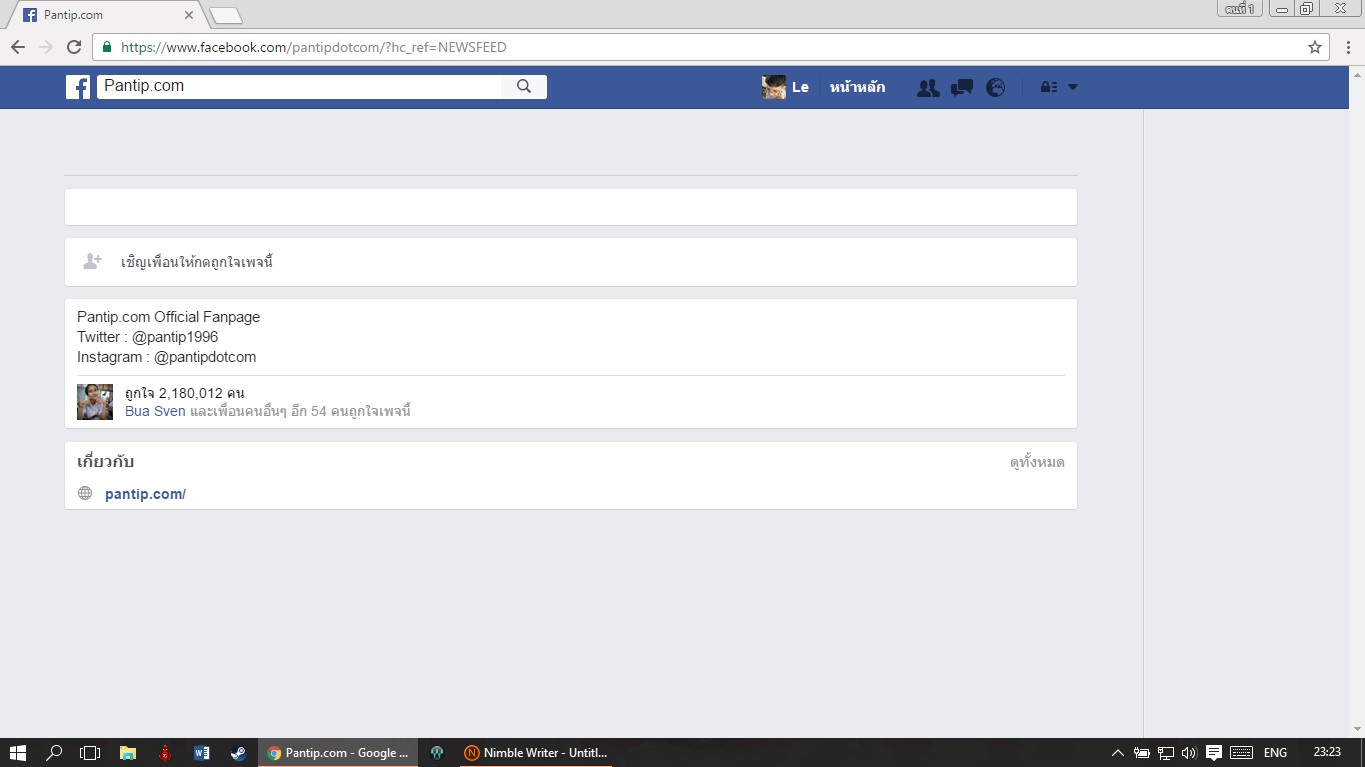Open the network icon in the system tray

[1165, 753]
